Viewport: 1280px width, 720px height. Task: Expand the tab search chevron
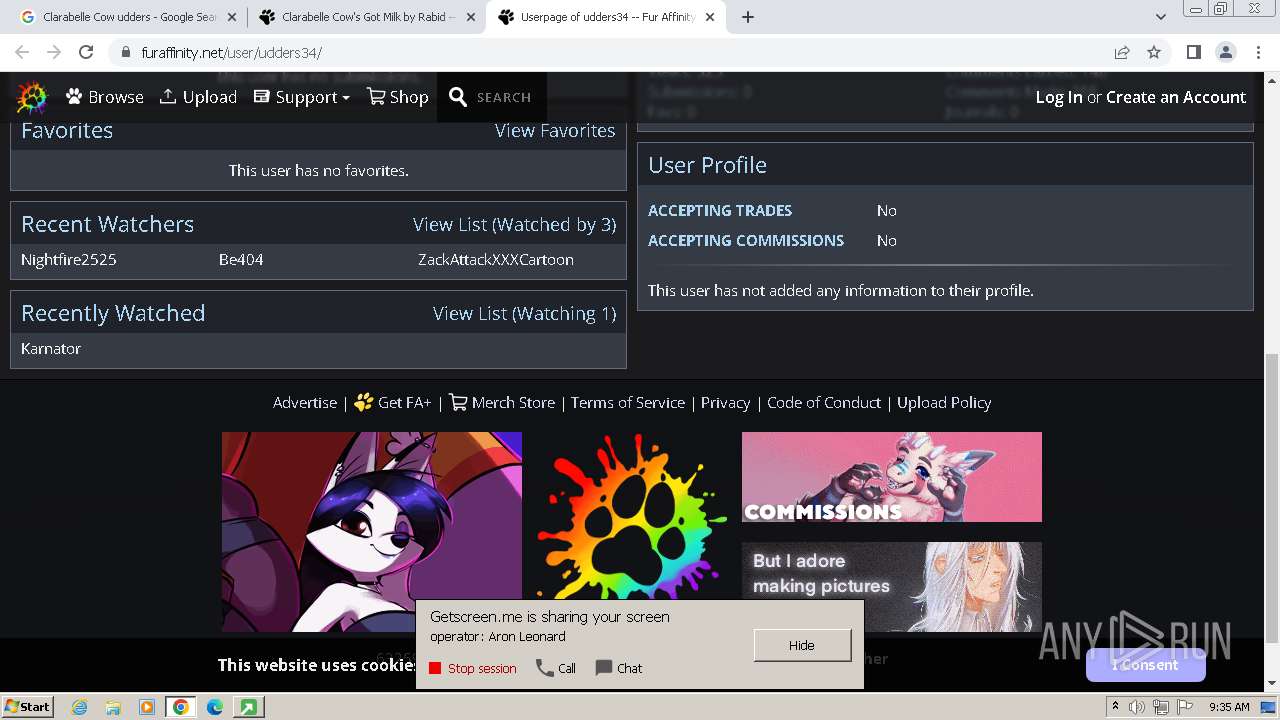point(1160,17)
